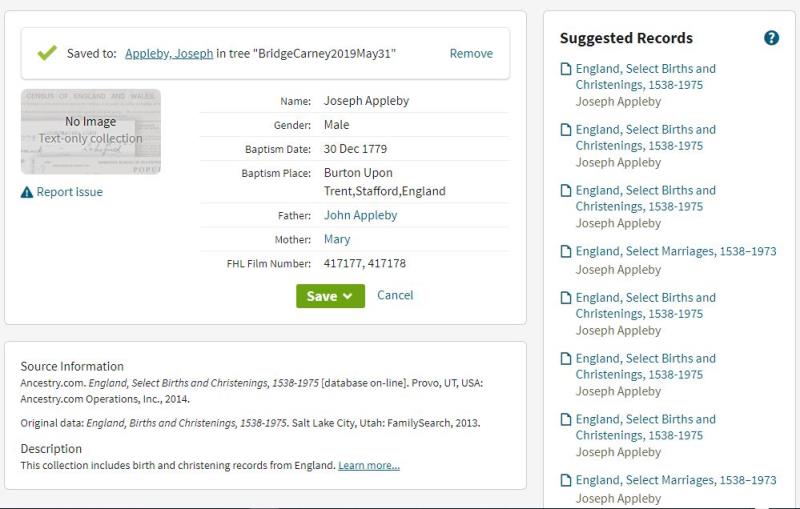Click the Gender value Male

point(336,125)
